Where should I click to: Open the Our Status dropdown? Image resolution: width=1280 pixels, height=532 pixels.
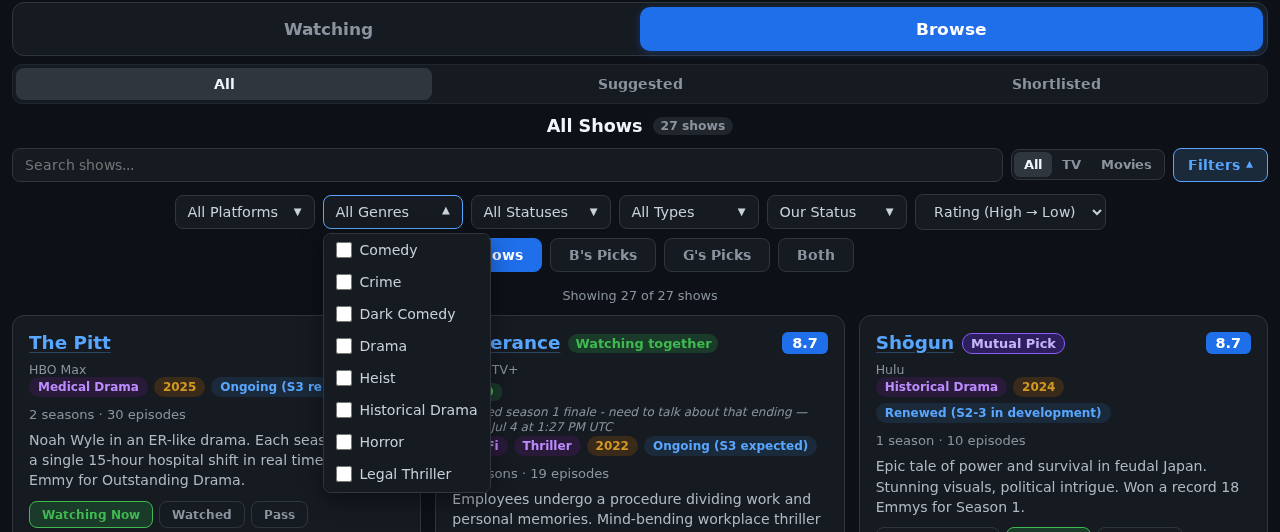pos(837,212)
